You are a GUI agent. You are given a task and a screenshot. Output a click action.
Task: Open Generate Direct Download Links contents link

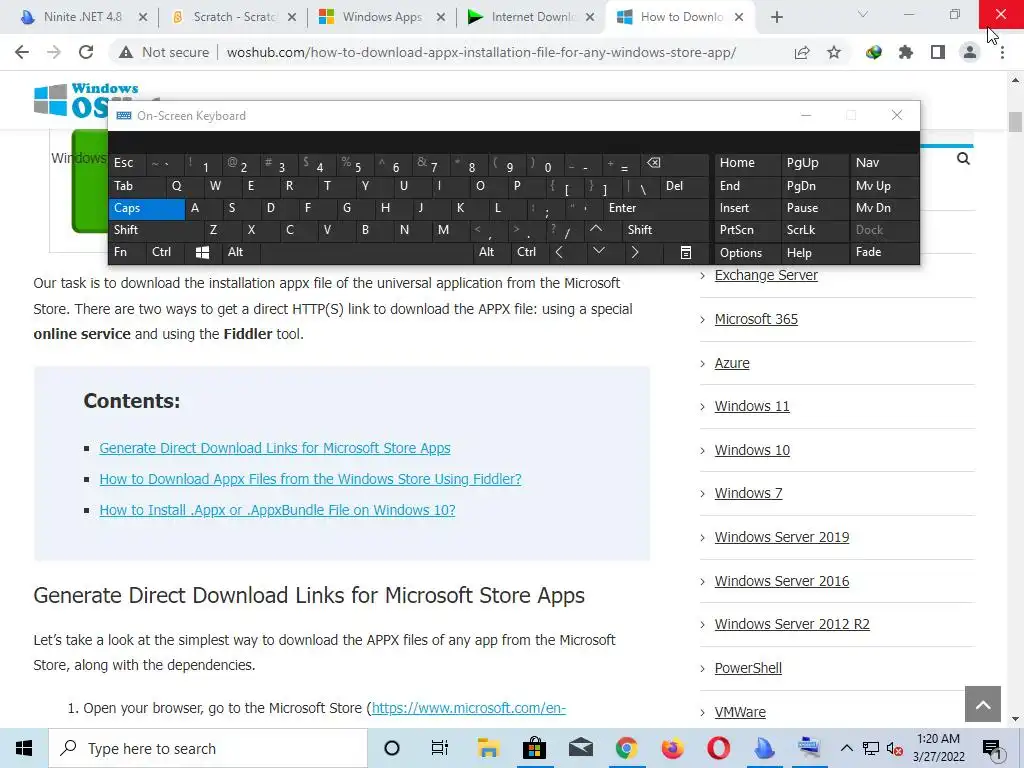(275, 448)
